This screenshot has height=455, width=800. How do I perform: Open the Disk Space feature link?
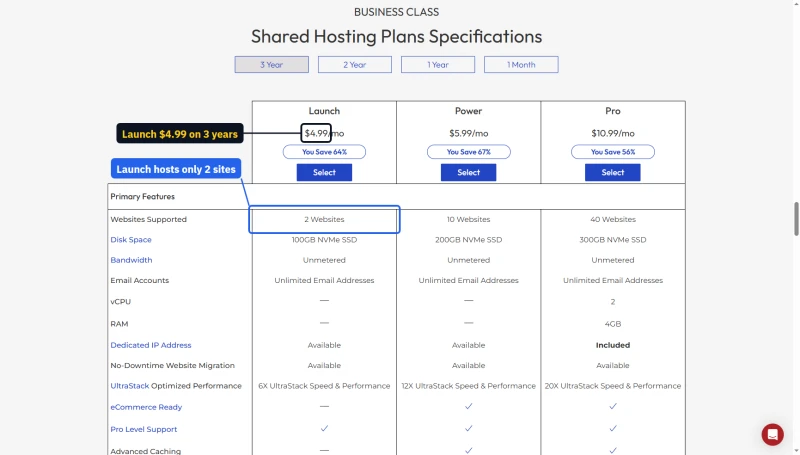pos(131,240)
